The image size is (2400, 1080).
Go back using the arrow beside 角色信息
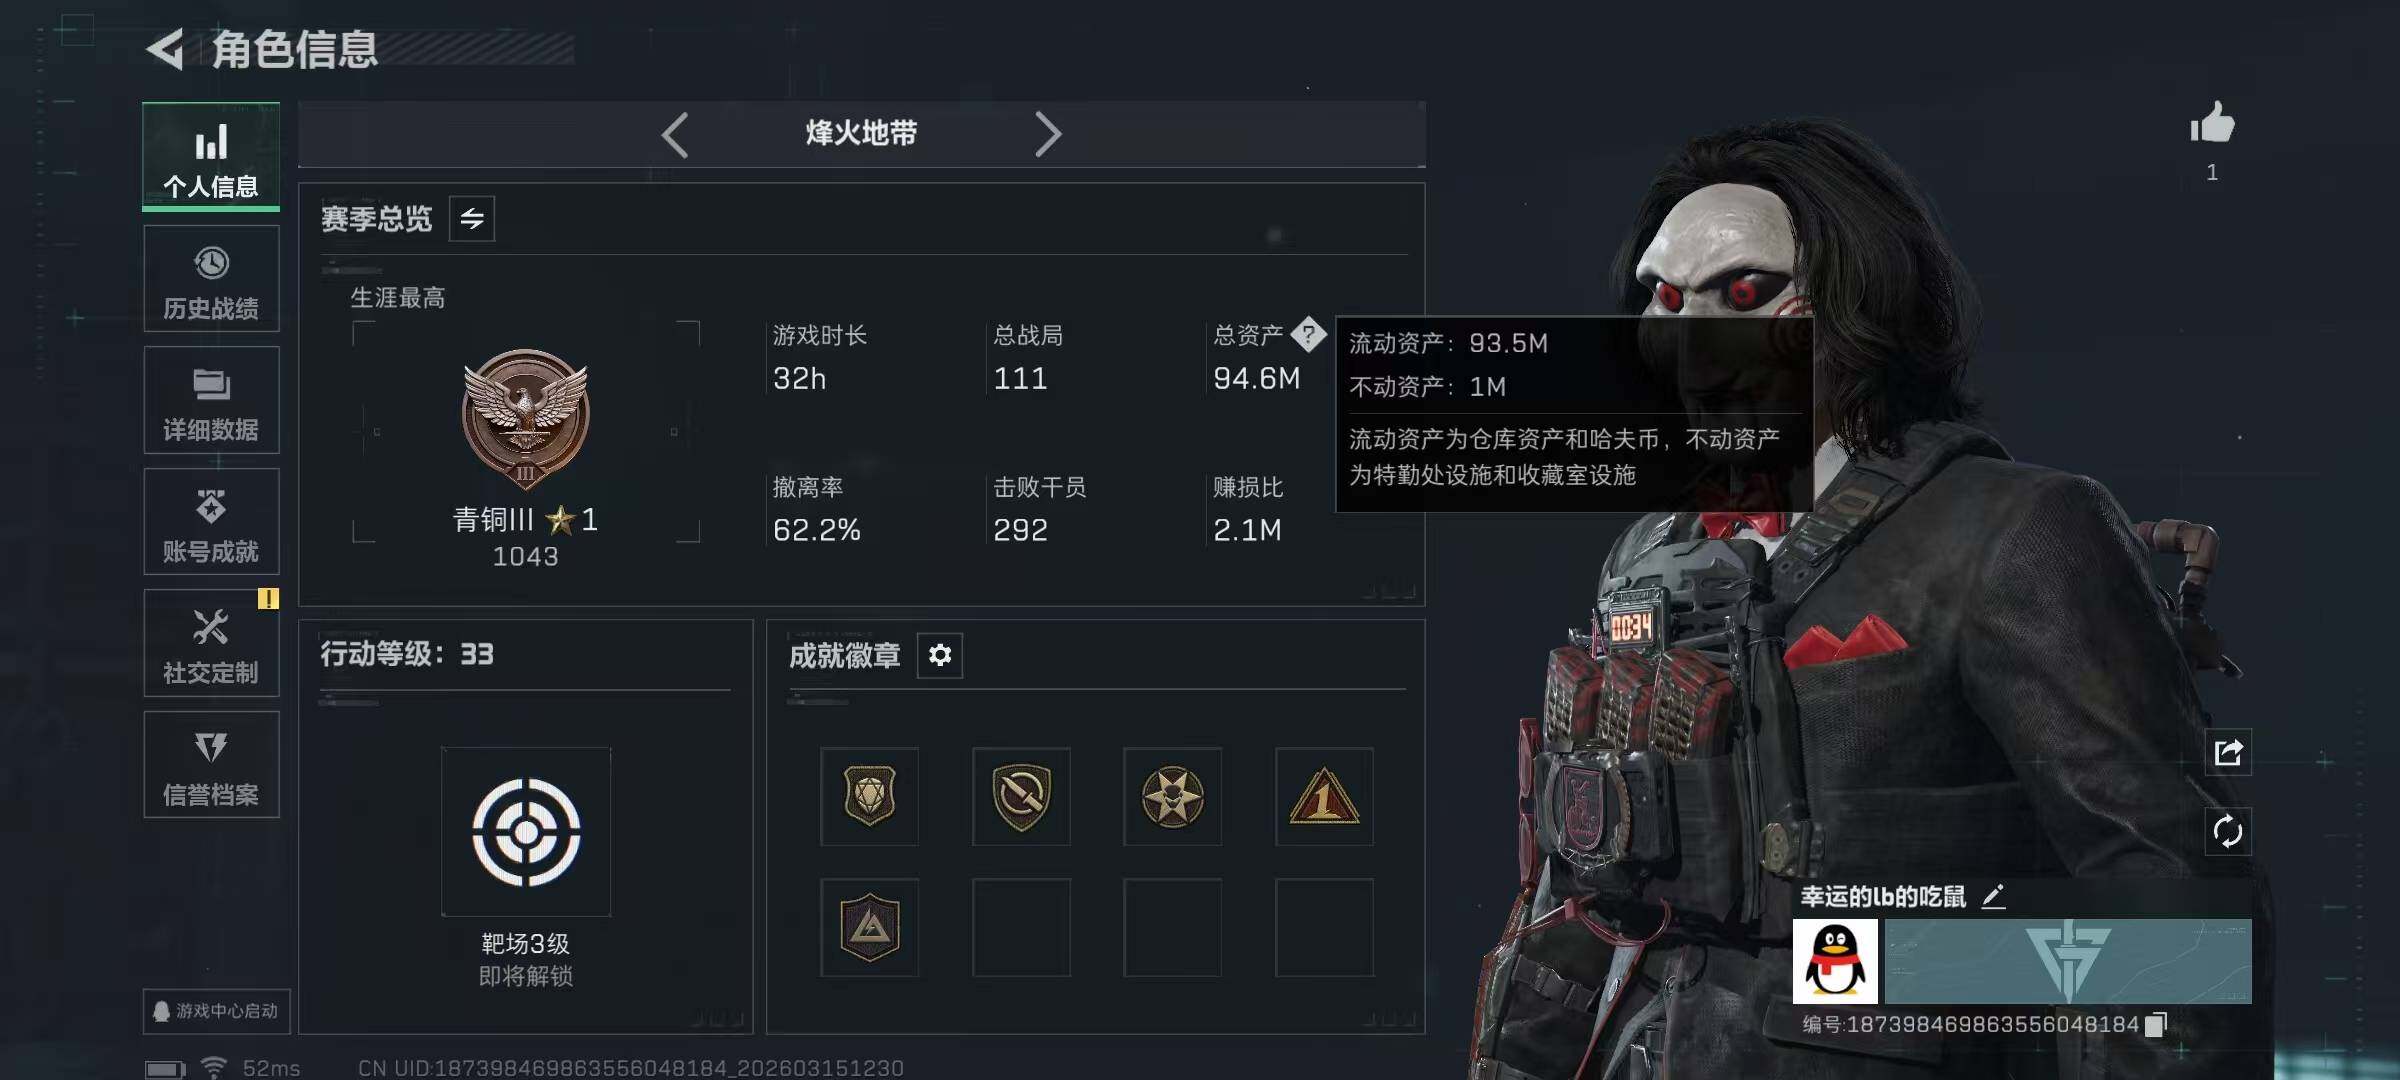click(166, 50)
